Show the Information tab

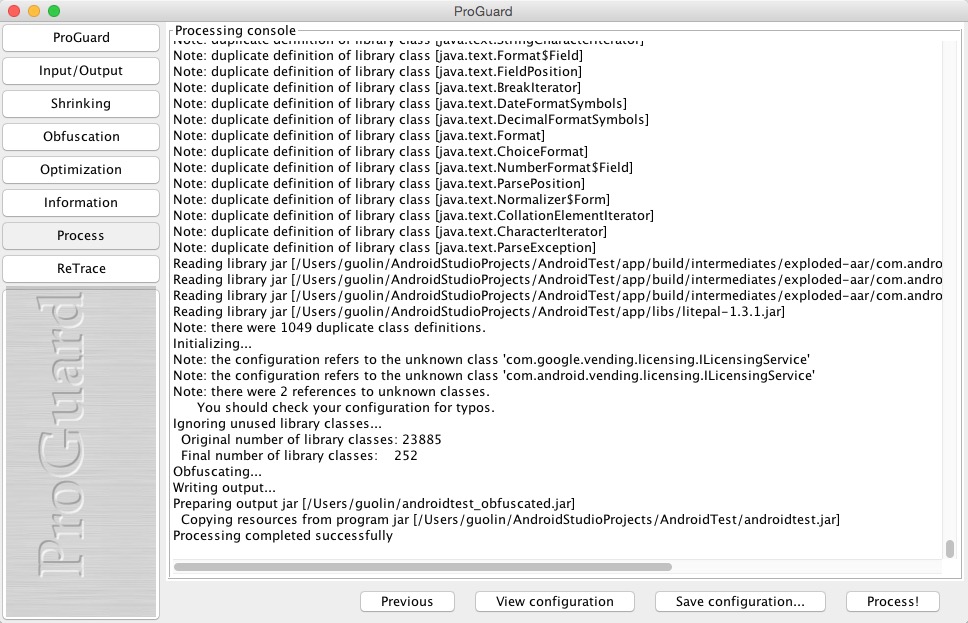tap(81, 203)
